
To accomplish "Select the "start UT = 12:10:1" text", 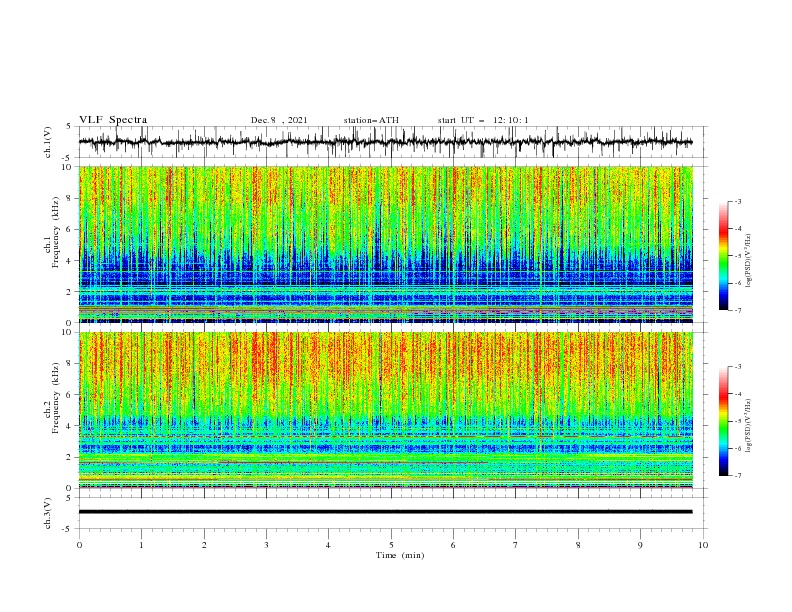I will point(483,120).
